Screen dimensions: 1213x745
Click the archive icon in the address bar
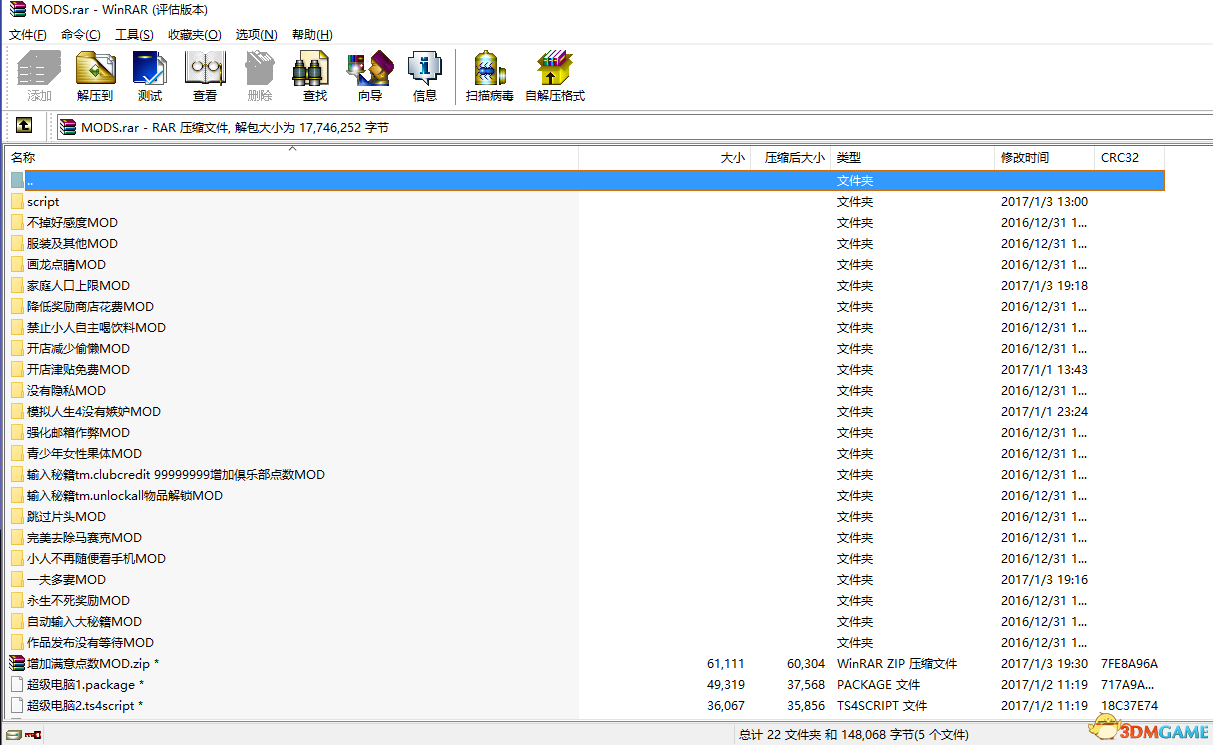point(68,127)
